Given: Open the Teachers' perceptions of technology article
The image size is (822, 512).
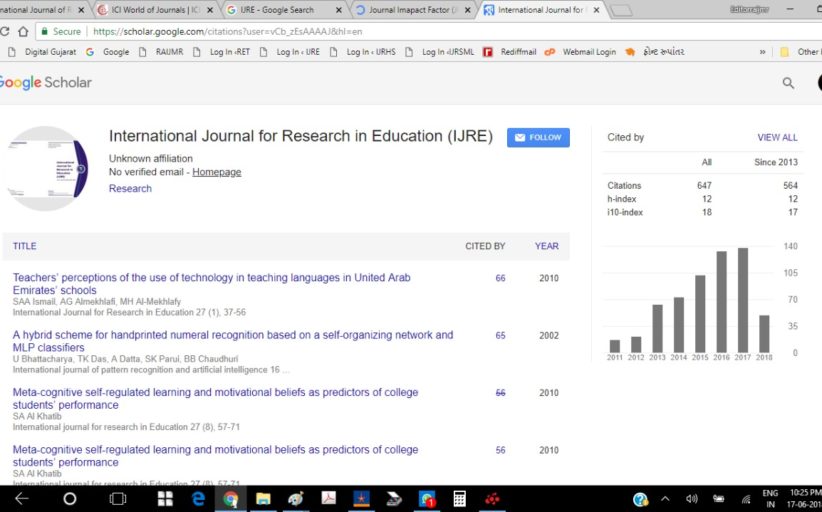Looking at the screenshot, I should click(x=211, y=284).
